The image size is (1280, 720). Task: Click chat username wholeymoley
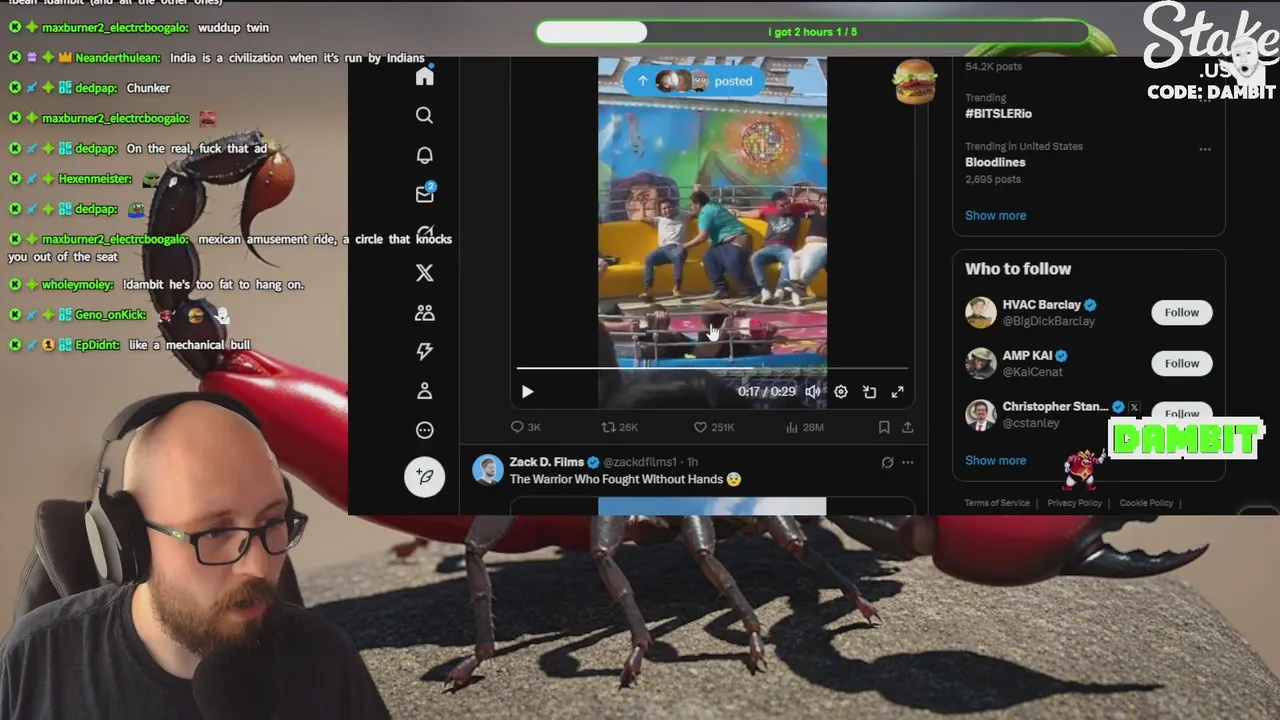tap(78, 284)
